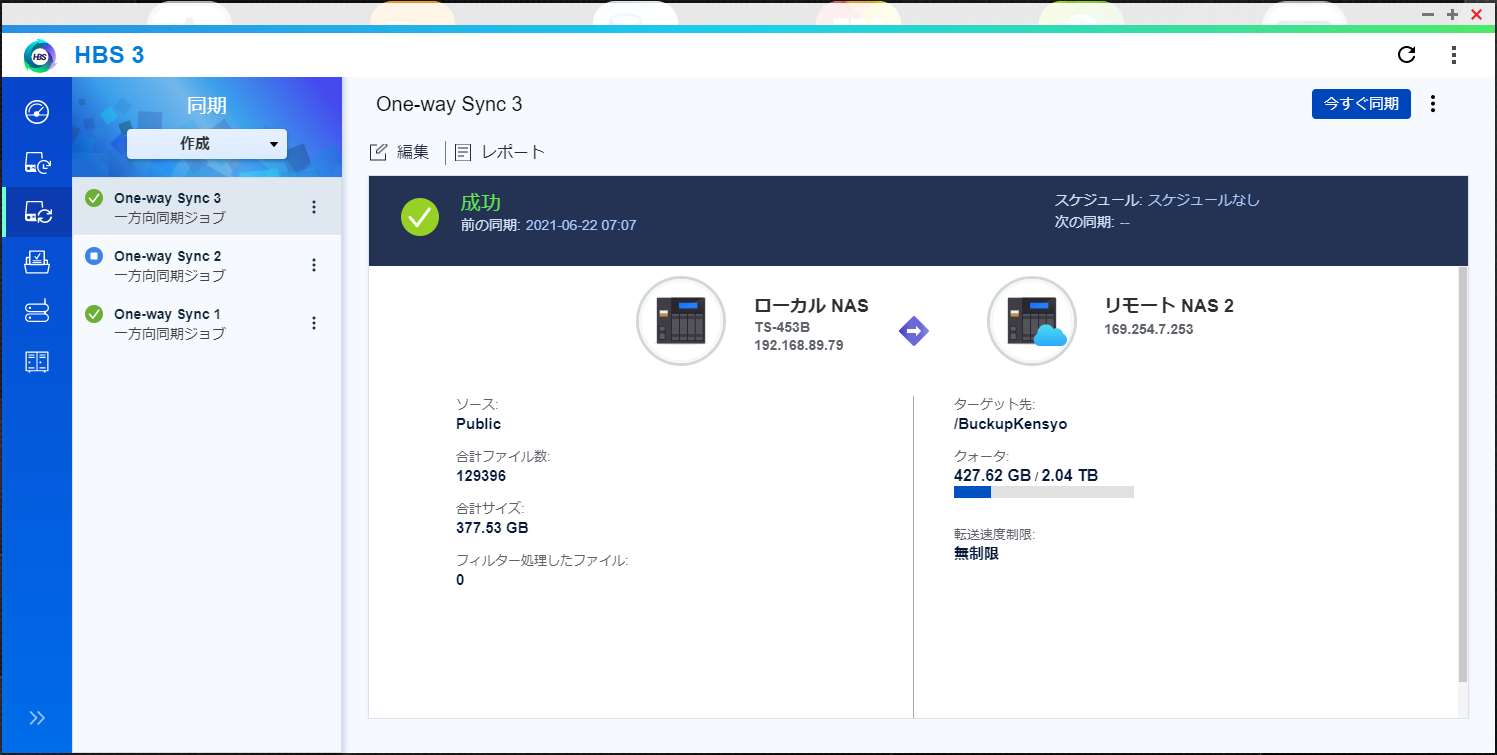Open options menu for One-way Sync 3
Viewport: 1497px width, 755px height.
point(314,207)
